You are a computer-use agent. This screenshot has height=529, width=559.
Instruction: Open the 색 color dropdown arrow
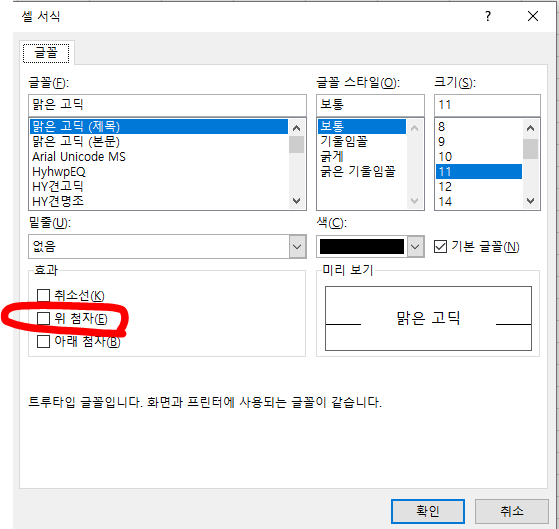pyautogui.click(x=415, y=247)
